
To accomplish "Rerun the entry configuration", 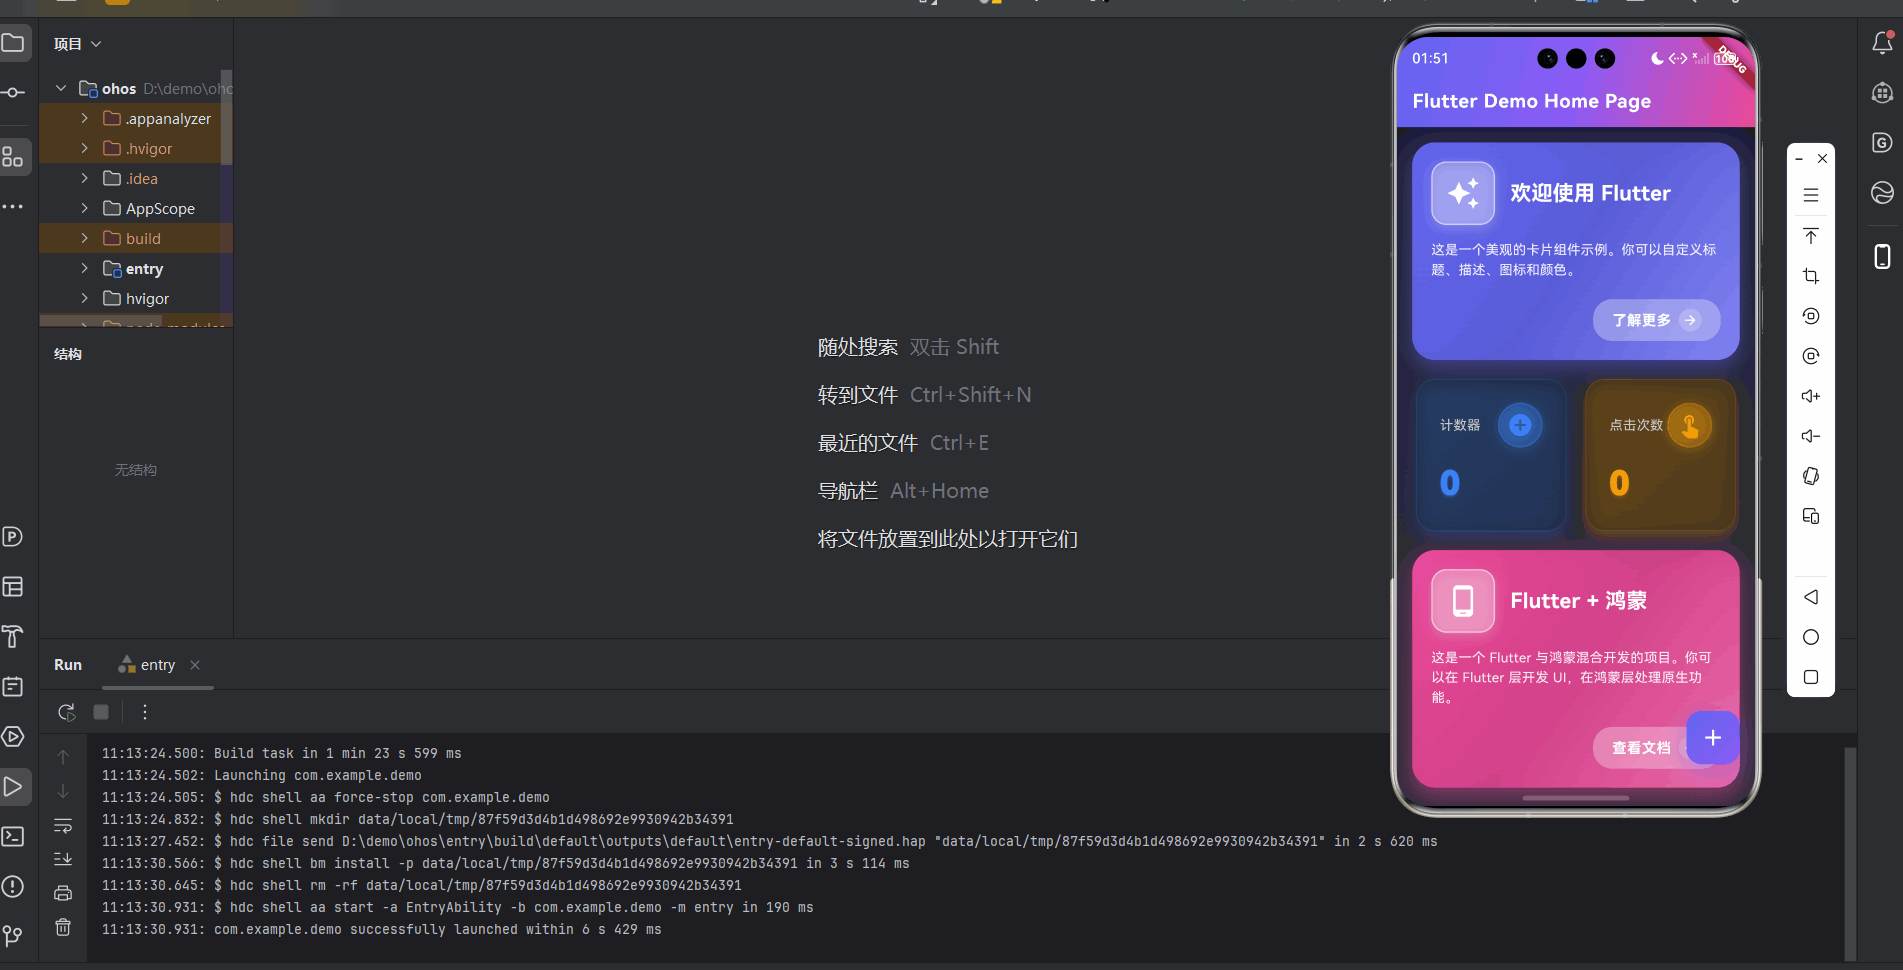I will [x=67, y=712].
